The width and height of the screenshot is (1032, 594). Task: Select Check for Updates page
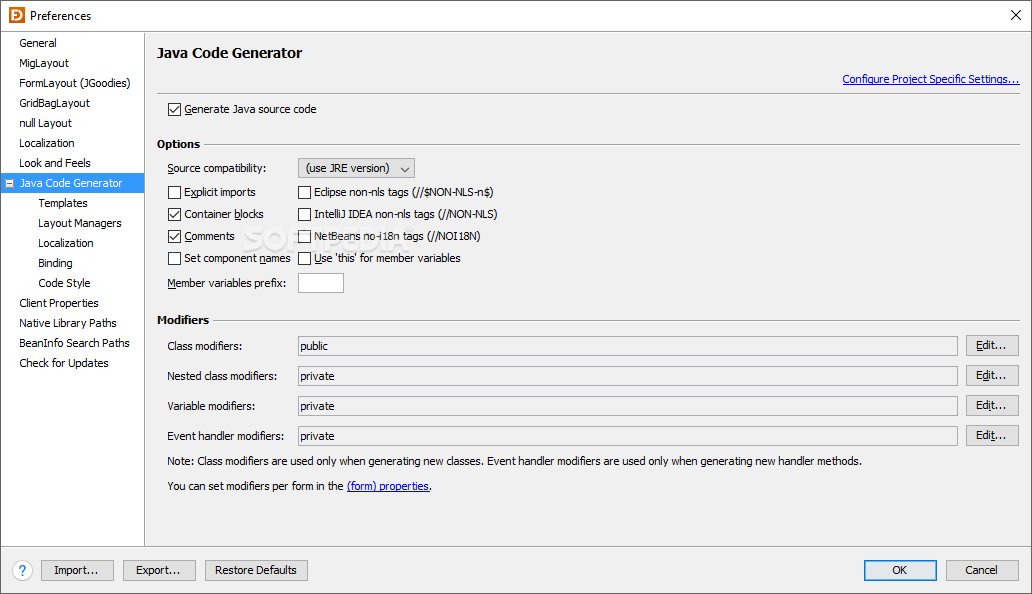tap(64, 363)
